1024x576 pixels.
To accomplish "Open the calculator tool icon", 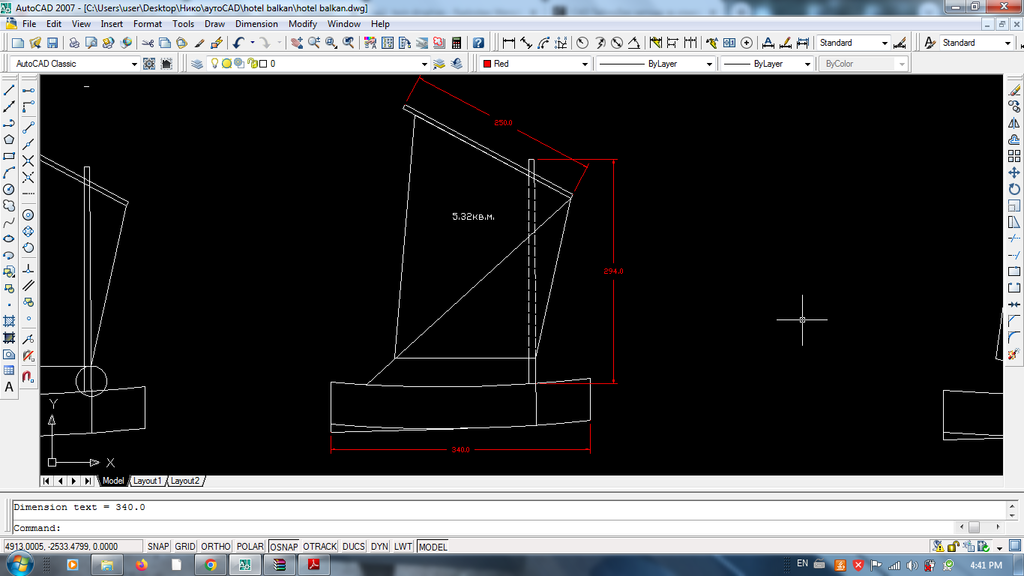I will tap(457, 43).
